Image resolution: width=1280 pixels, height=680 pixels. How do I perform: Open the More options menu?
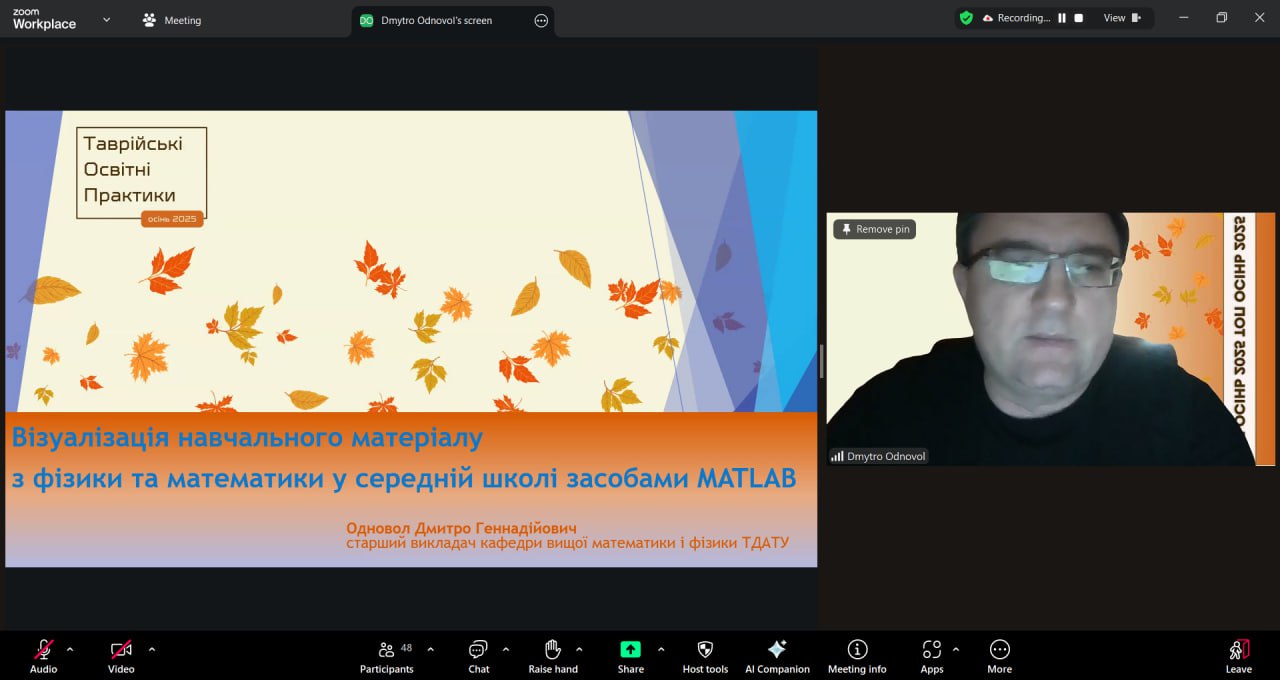999,656
